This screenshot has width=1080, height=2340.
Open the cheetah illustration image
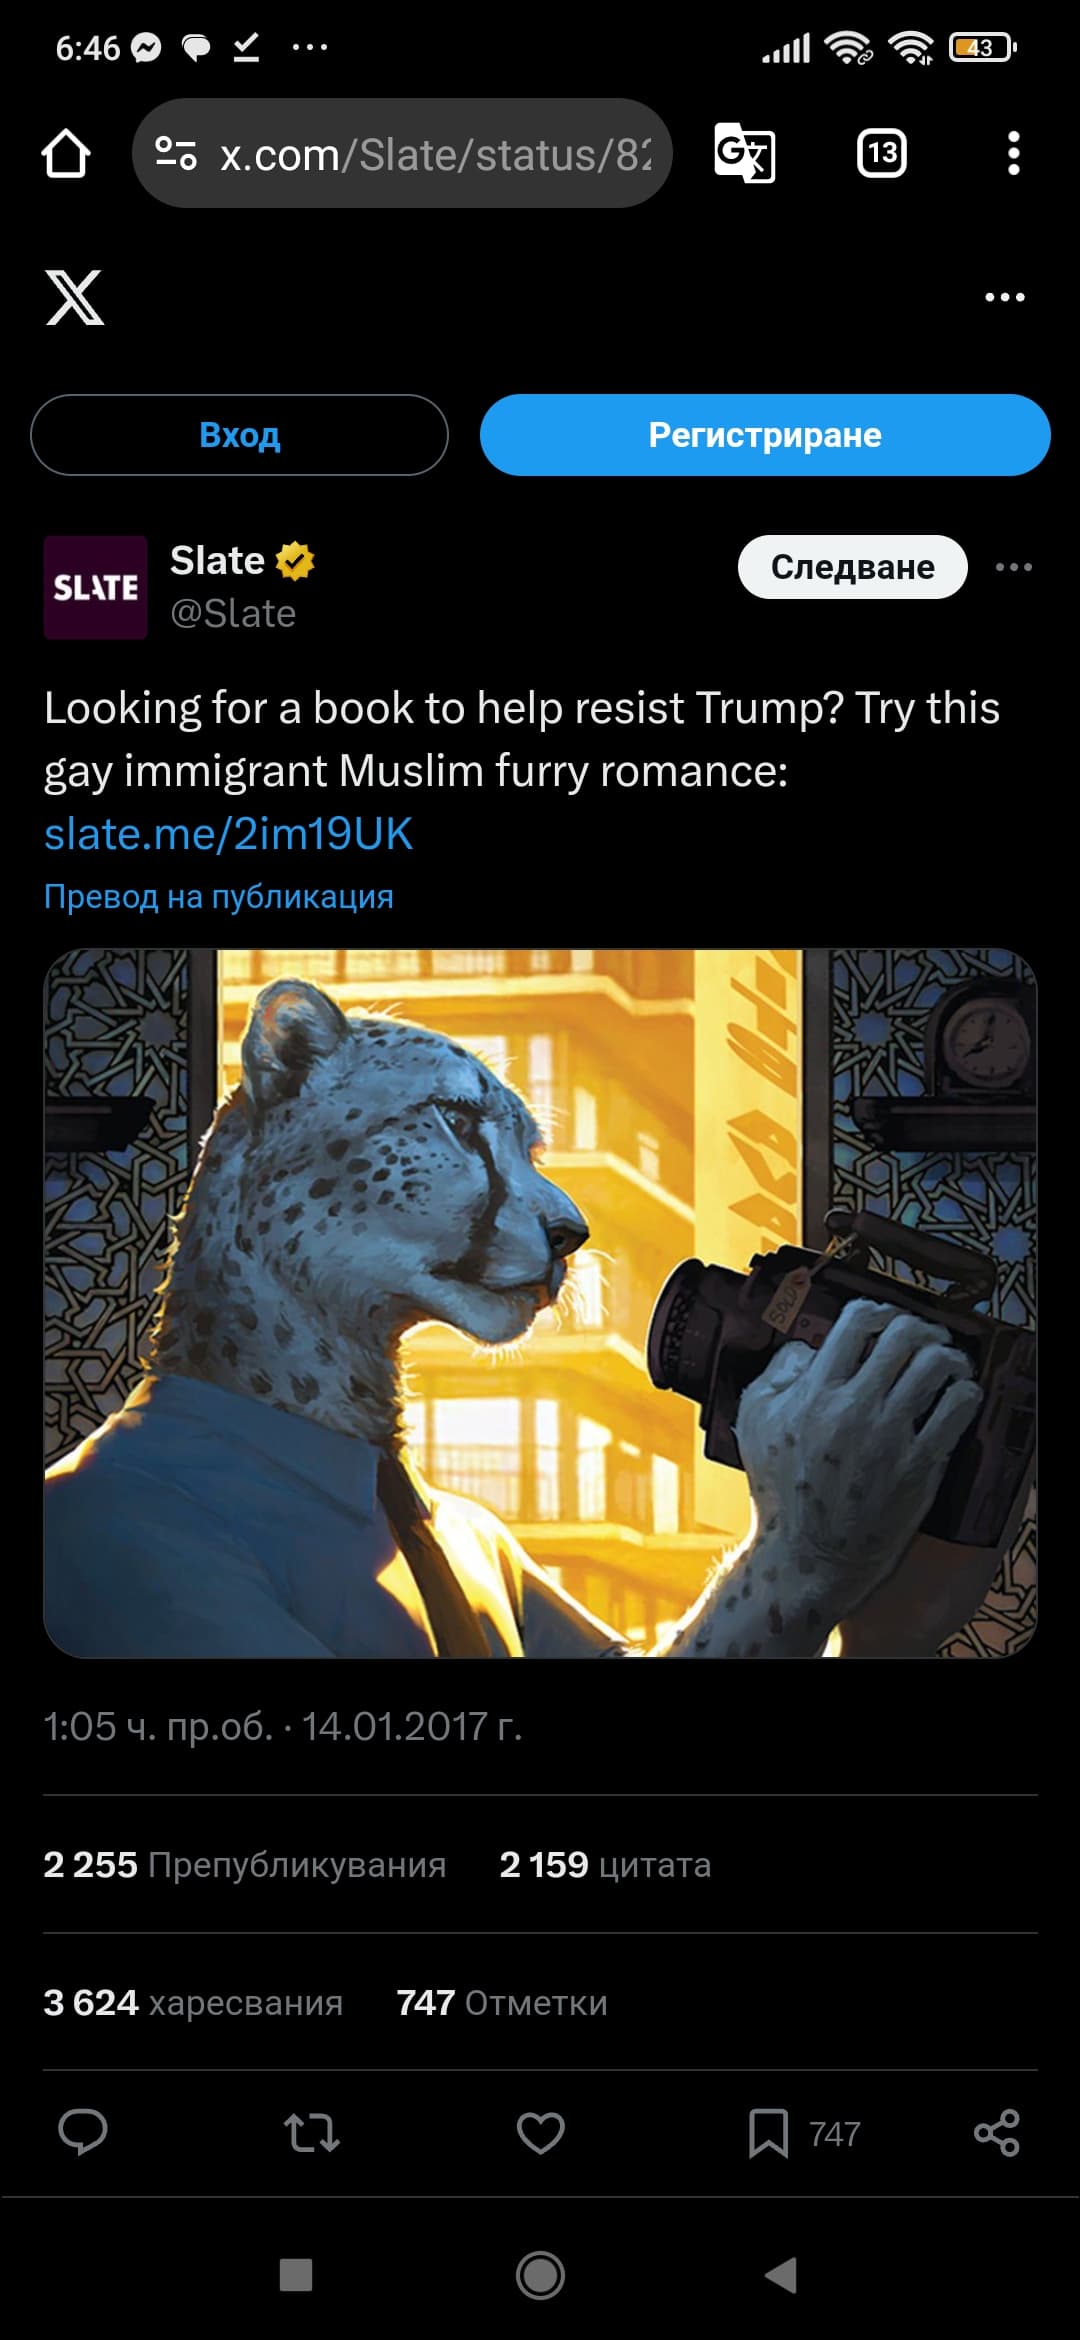(x=540, y=1303)
